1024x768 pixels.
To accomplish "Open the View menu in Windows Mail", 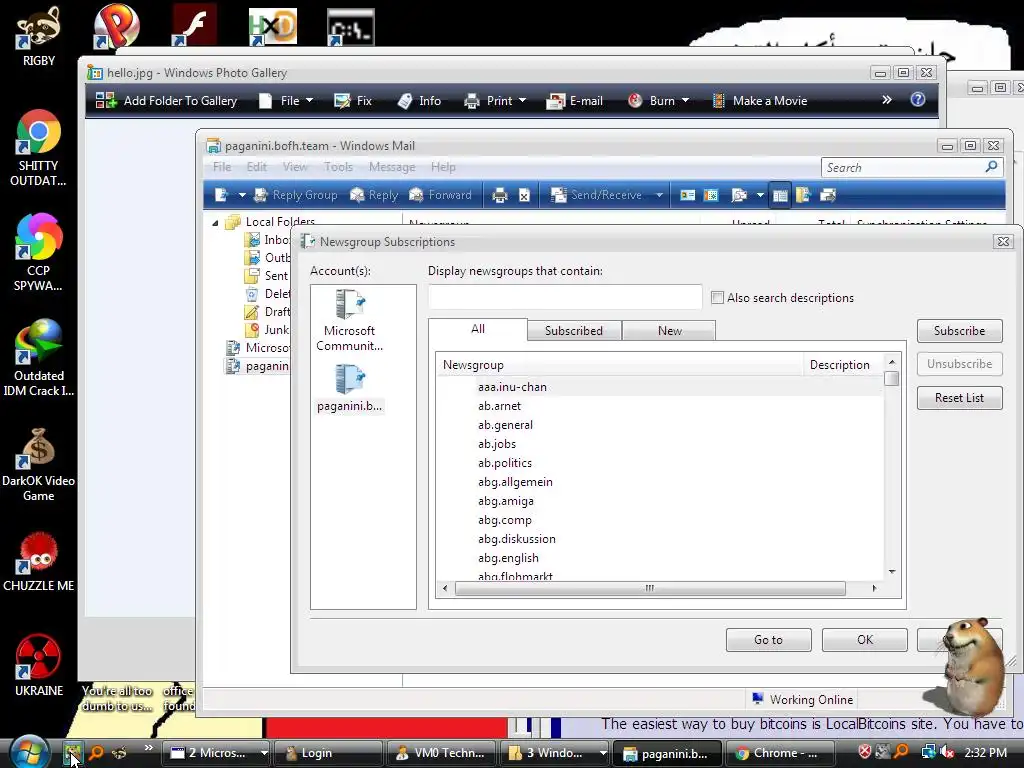I will [295, 167].
